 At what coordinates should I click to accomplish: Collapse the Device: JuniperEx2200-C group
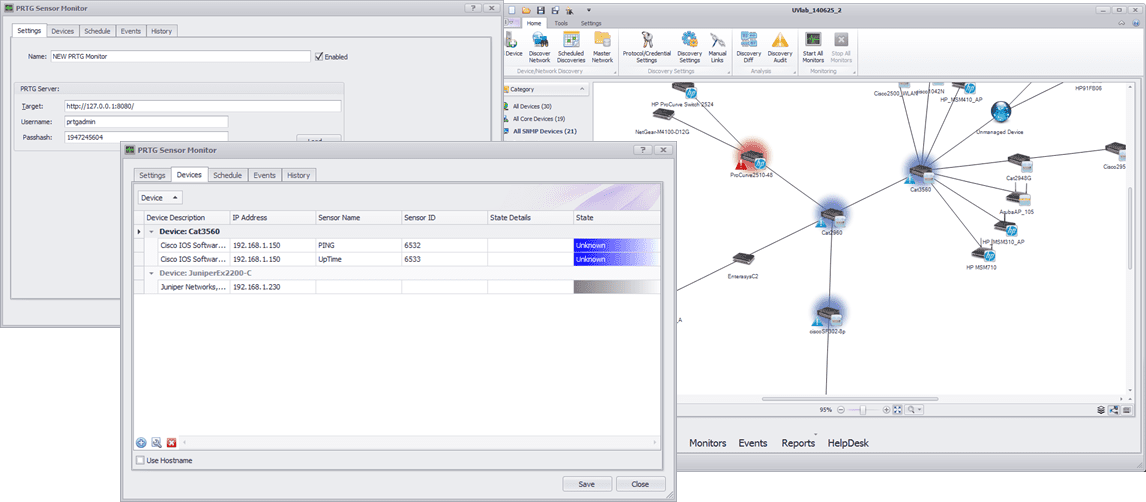click(152, 273)
